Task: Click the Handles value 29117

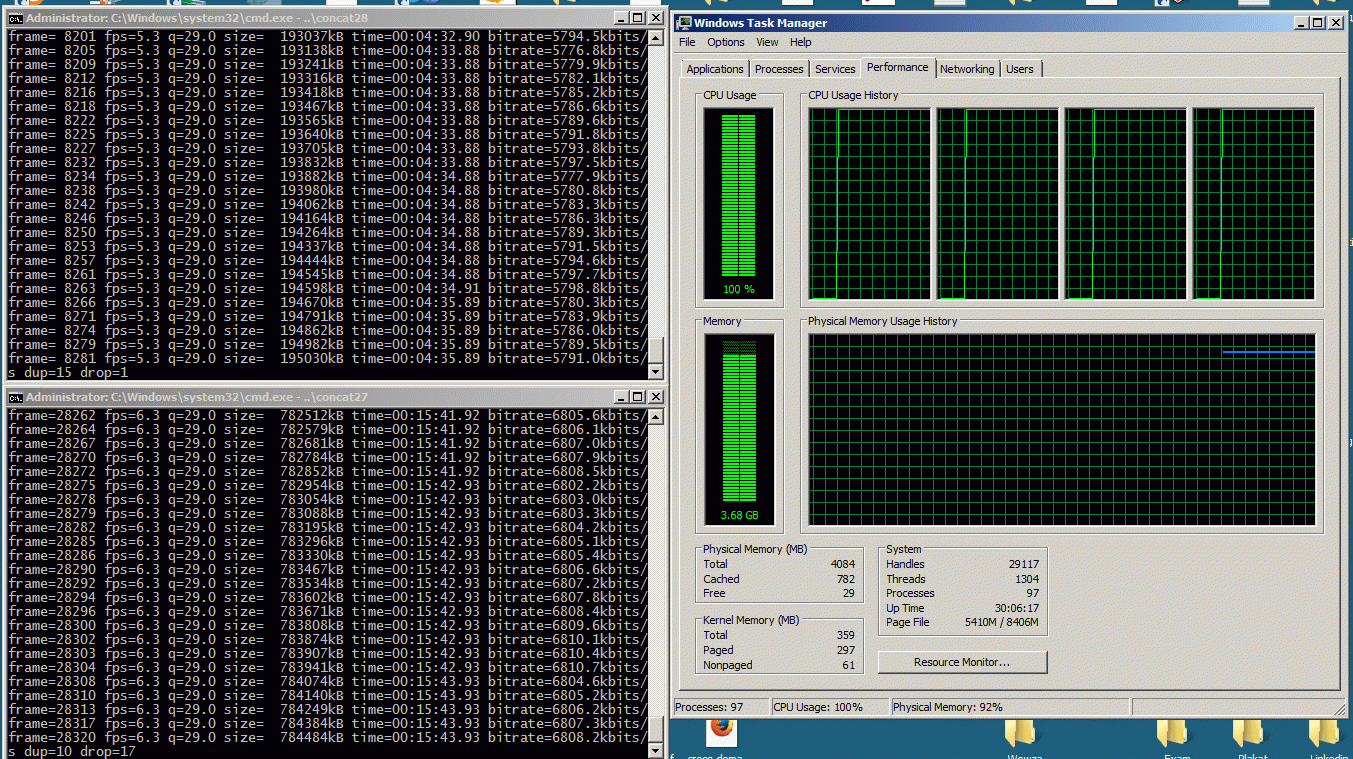Action: coord(1024,564)
